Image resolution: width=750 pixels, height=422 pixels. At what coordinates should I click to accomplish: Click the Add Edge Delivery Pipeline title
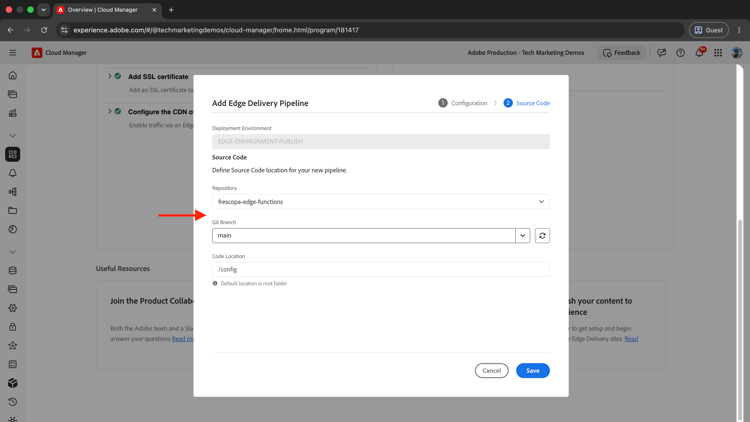260,103
